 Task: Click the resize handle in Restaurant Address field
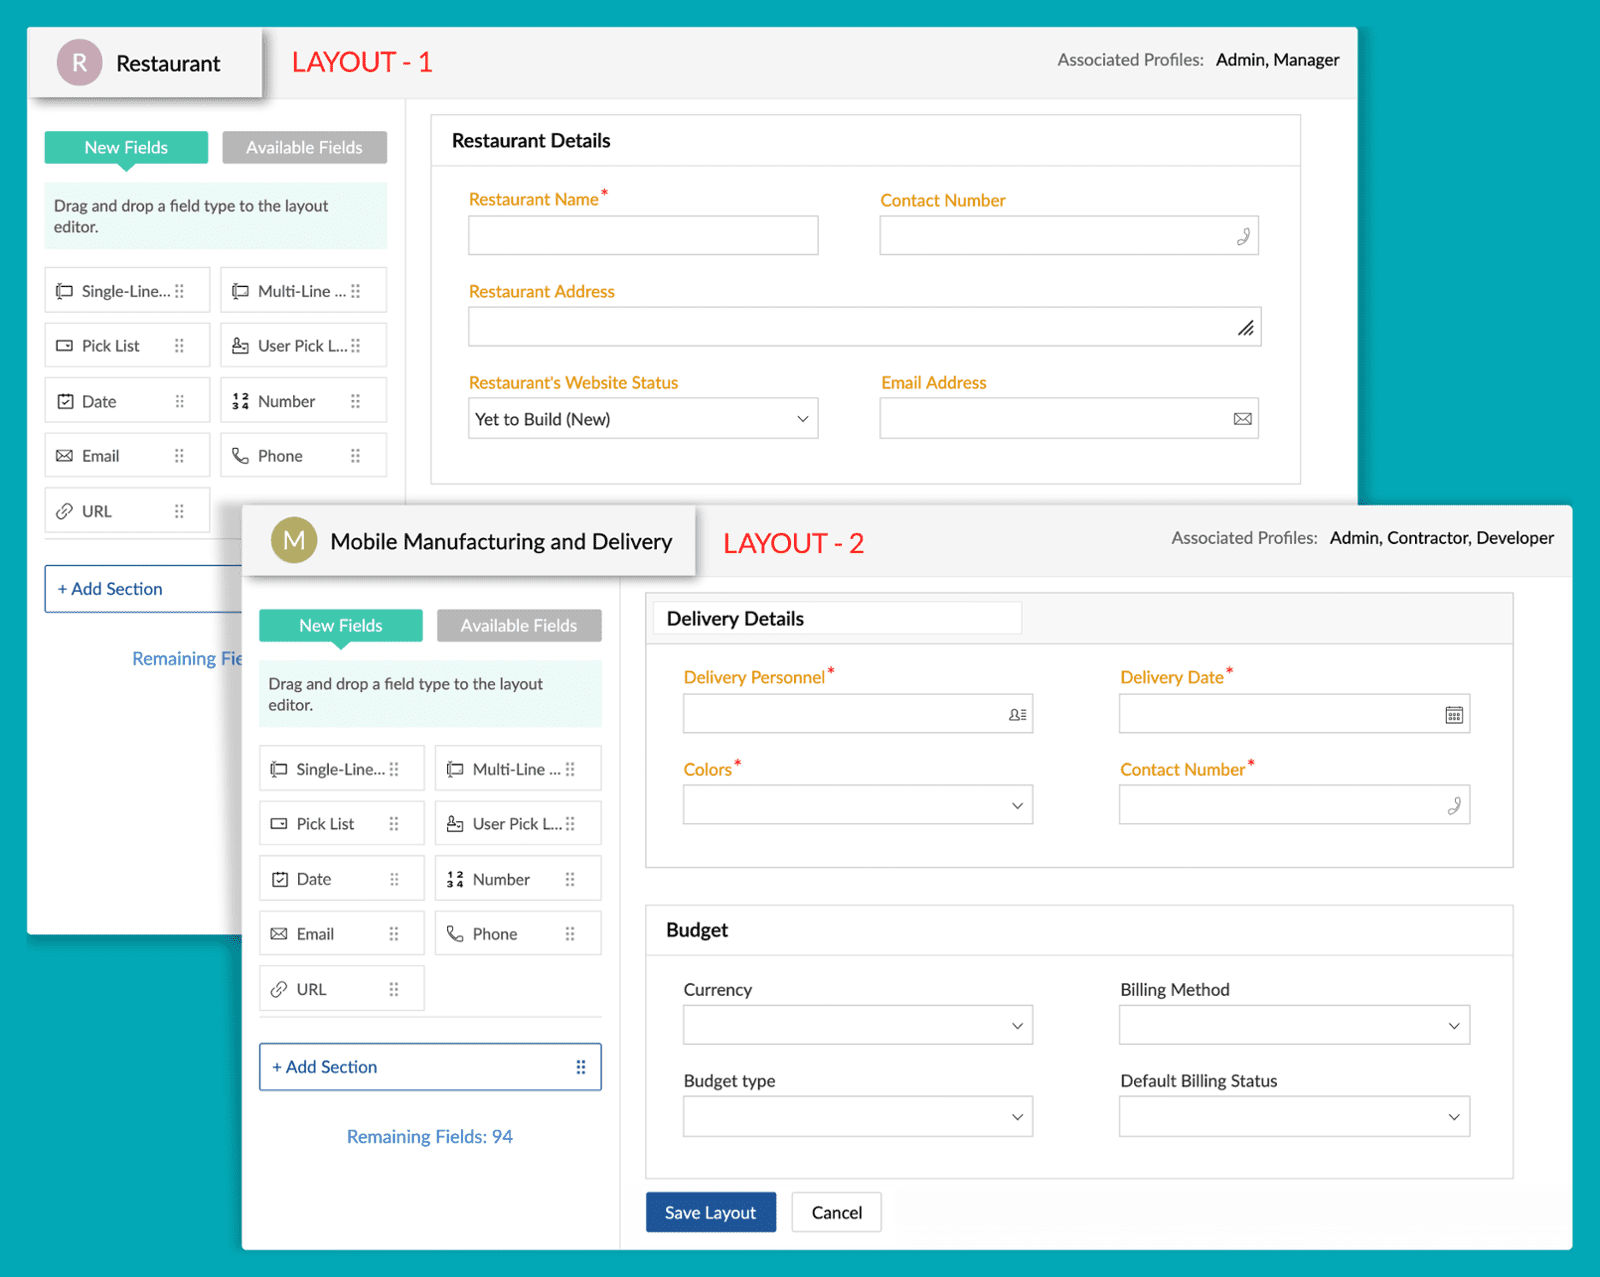[x=1245, y=328]
